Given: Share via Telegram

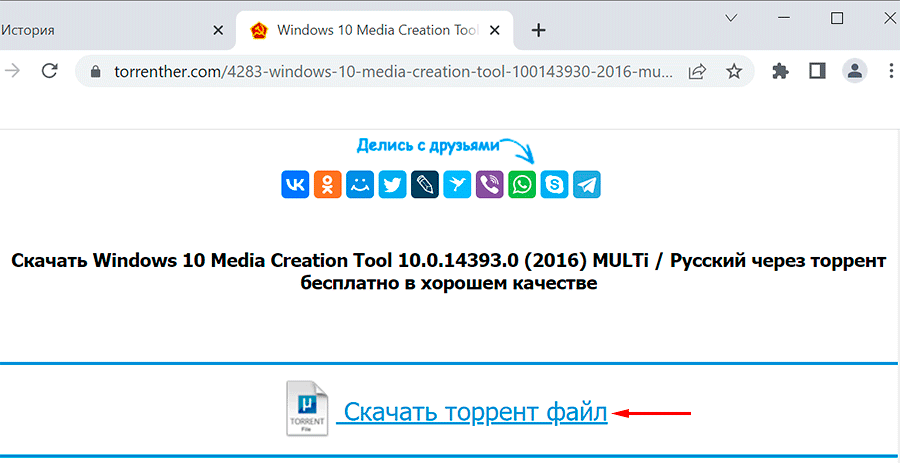Looking at the screenshot, I should [587, 185].
